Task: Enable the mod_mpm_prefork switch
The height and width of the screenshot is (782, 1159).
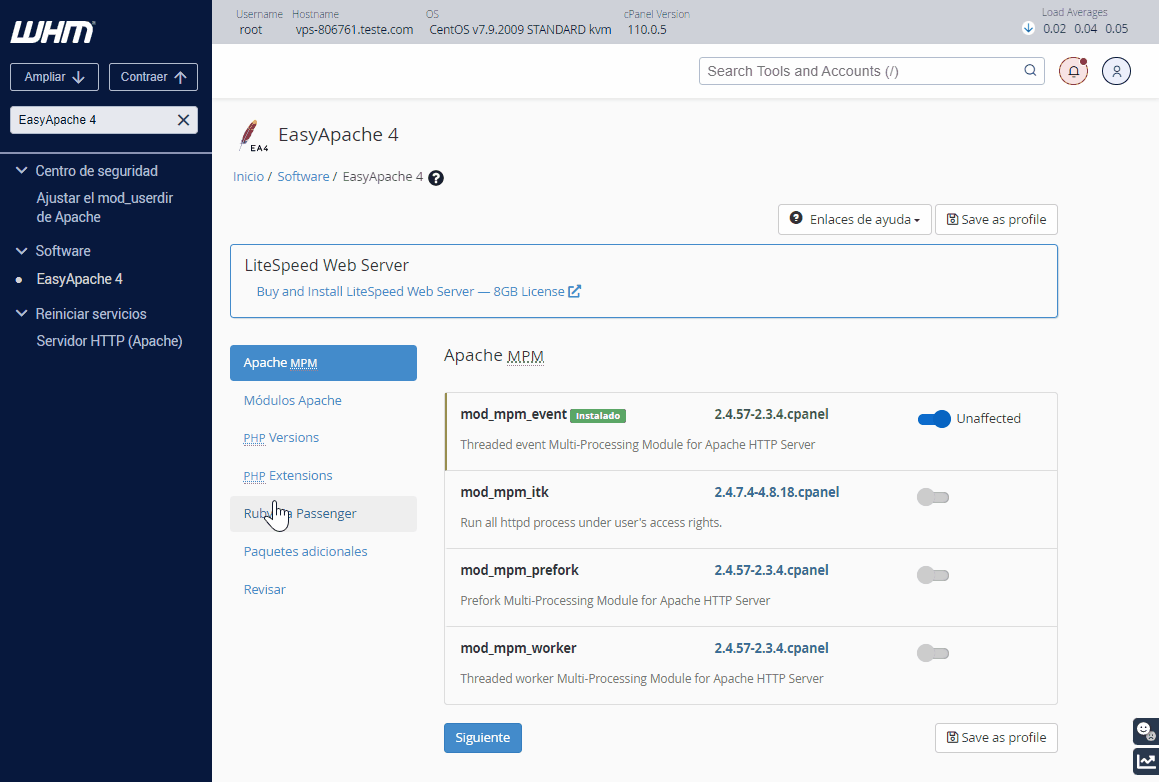Action: coord(933,575)
